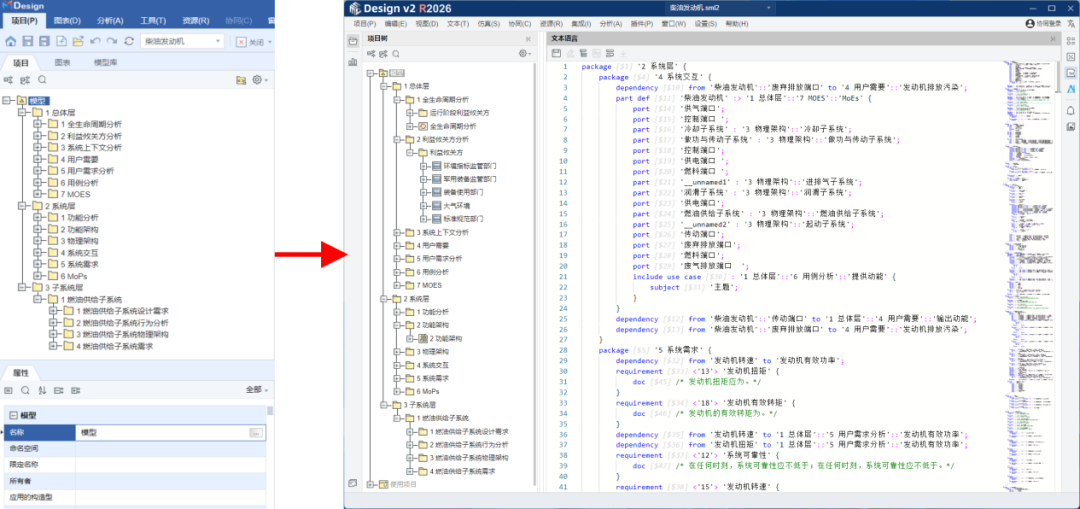Viewport: 1080px width, 509px height.
Task: Click the ellipsis button beside the 名称 field
Action: click(256, 433)
